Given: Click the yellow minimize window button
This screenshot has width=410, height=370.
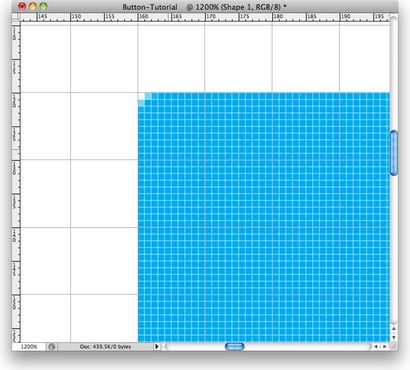Looking at the screenshot, I should (33, 6).
